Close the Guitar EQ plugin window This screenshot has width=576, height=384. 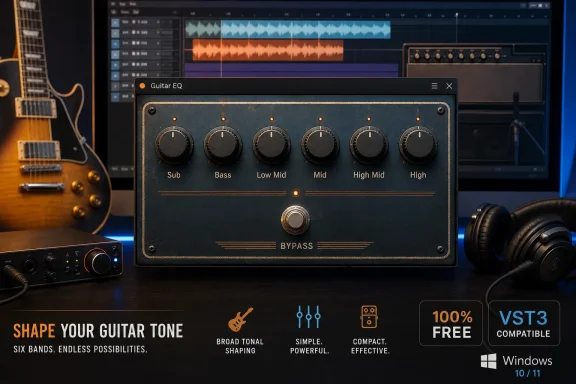(449, 86)
